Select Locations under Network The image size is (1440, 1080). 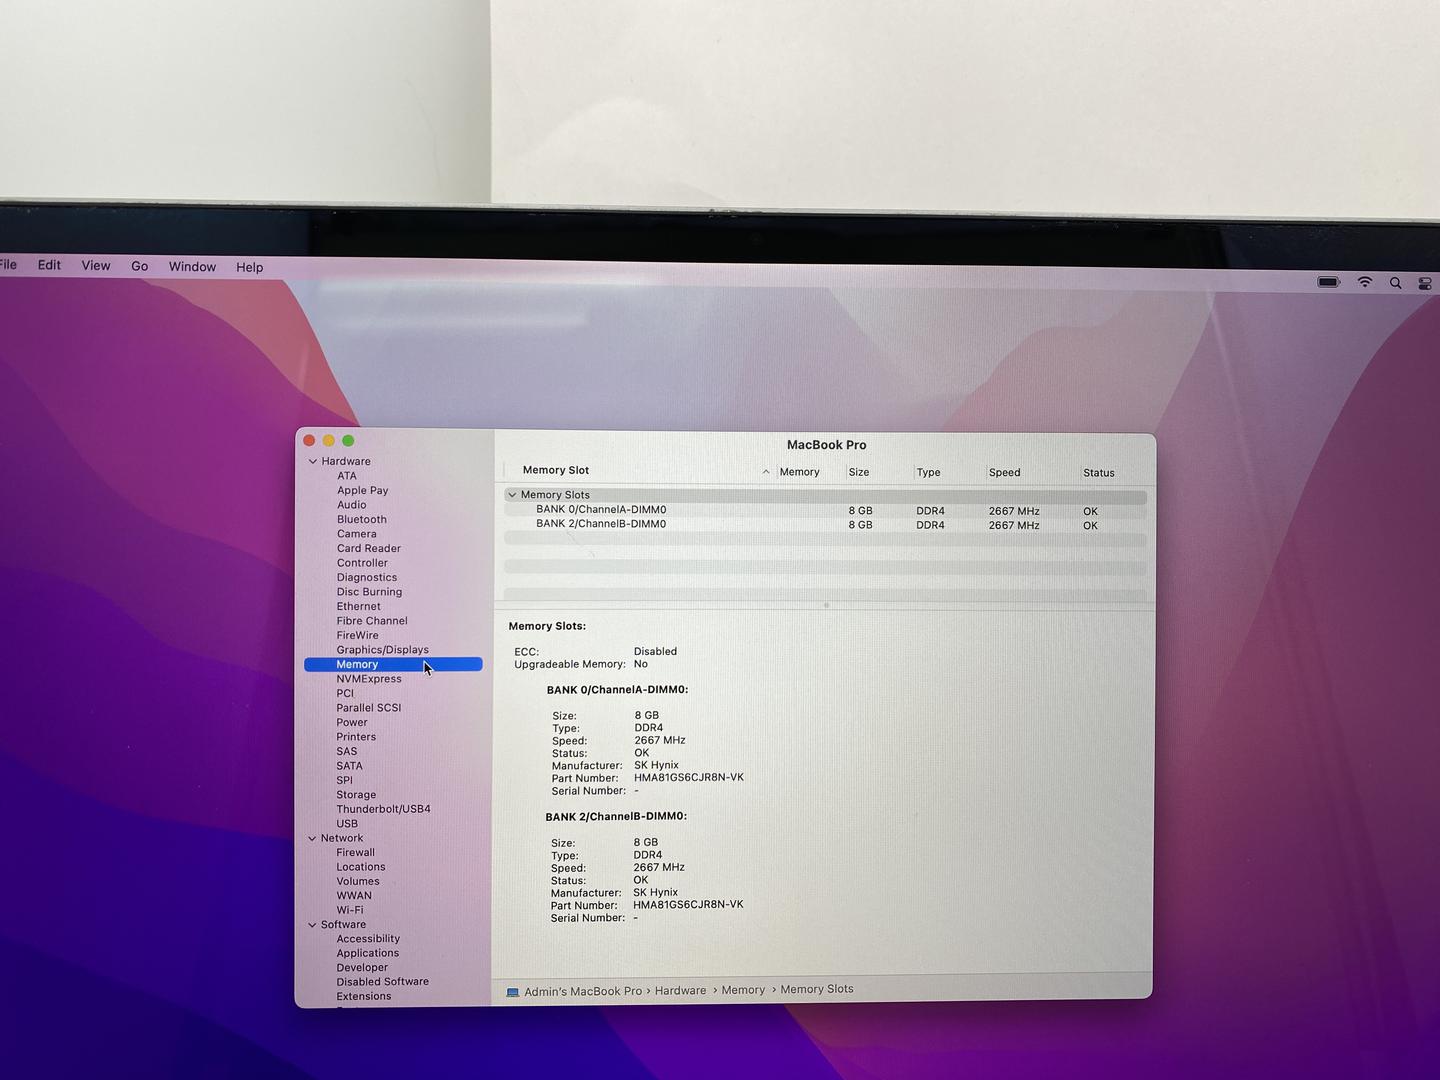361,868
